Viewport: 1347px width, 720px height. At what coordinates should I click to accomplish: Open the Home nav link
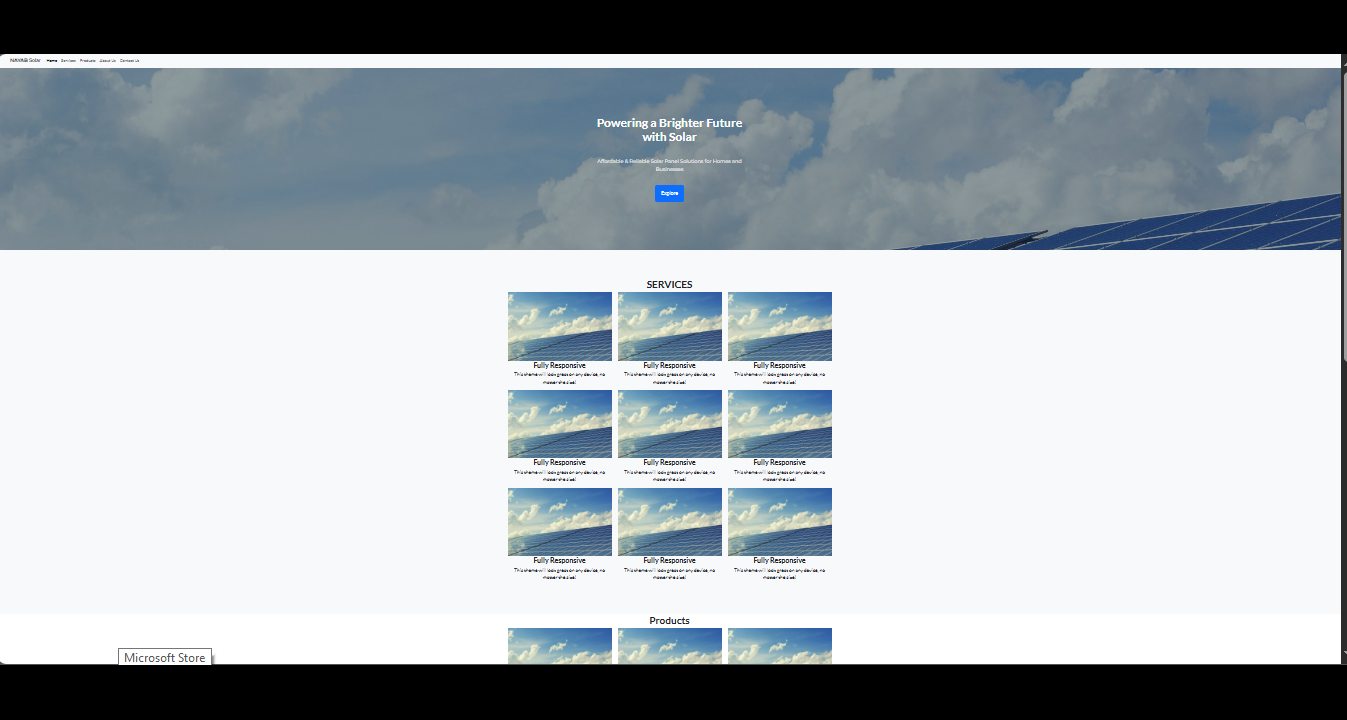click(52, 61)
